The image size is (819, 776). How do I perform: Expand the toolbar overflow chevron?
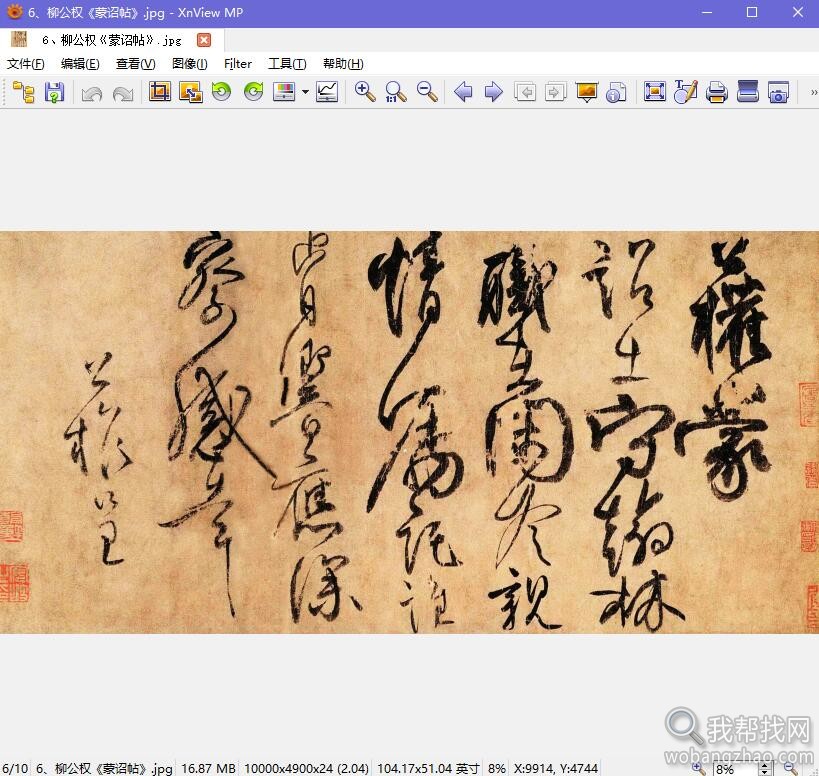point(813,92)
